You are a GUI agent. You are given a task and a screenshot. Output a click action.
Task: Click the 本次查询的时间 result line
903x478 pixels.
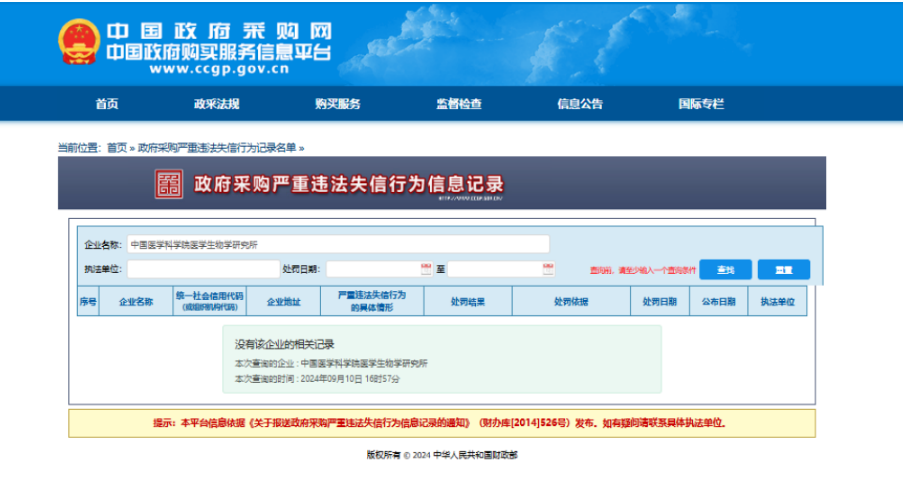[x=317, y=379]
